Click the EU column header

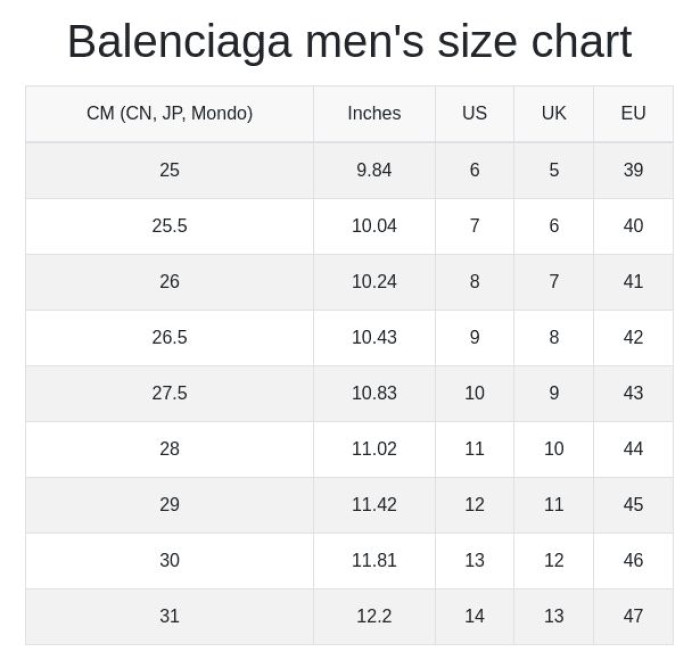click(633, 114)
